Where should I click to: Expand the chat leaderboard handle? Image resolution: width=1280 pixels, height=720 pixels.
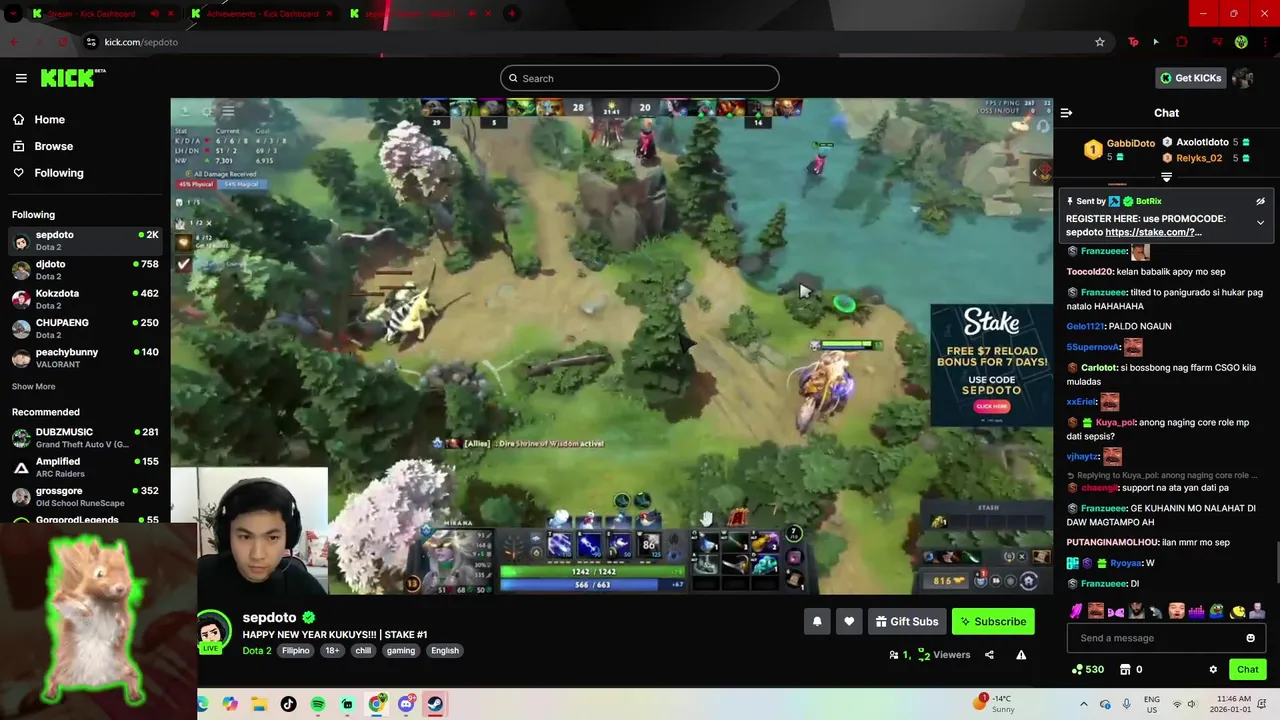point(1166,177)
